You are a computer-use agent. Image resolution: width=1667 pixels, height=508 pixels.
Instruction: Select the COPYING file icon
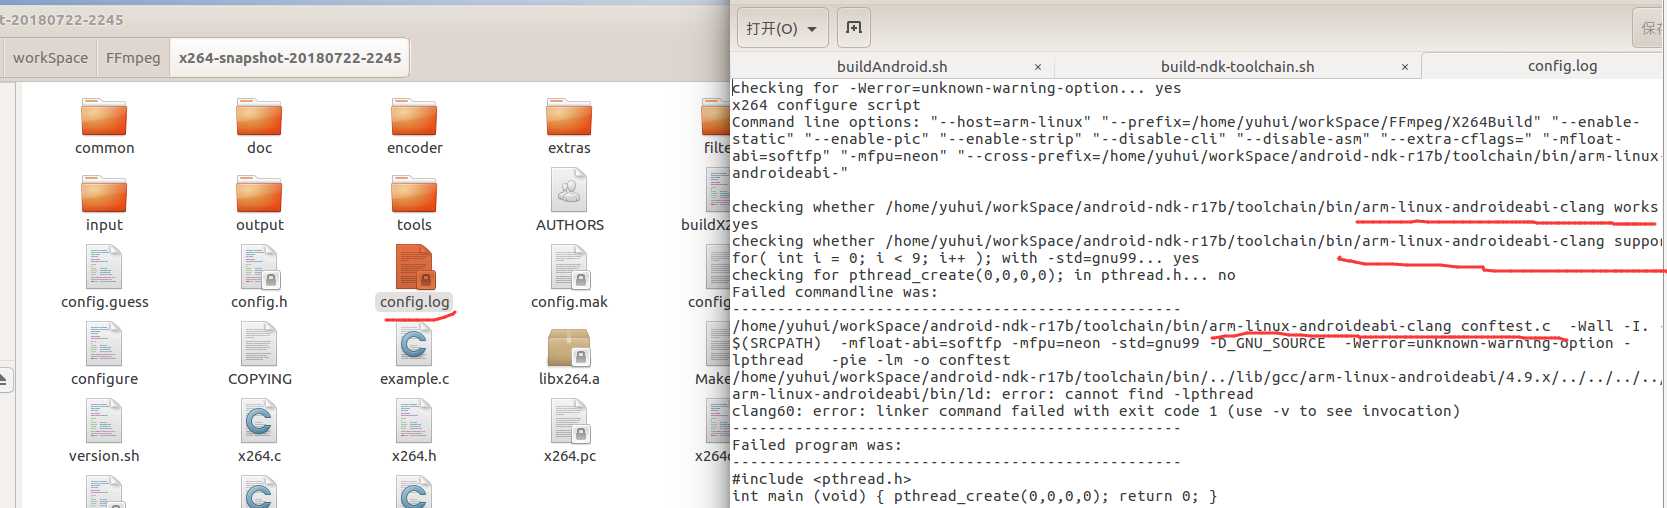click(259, 344)
